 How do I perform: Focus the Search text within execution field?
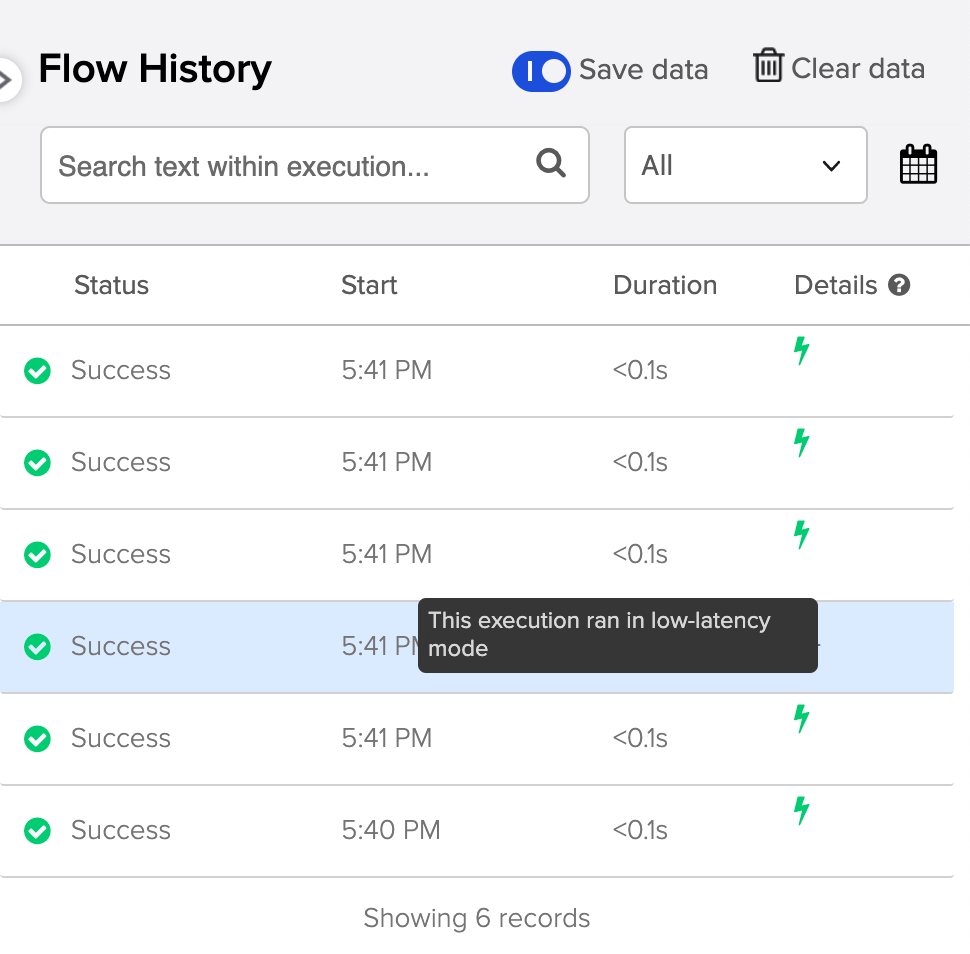click(290, 165)
